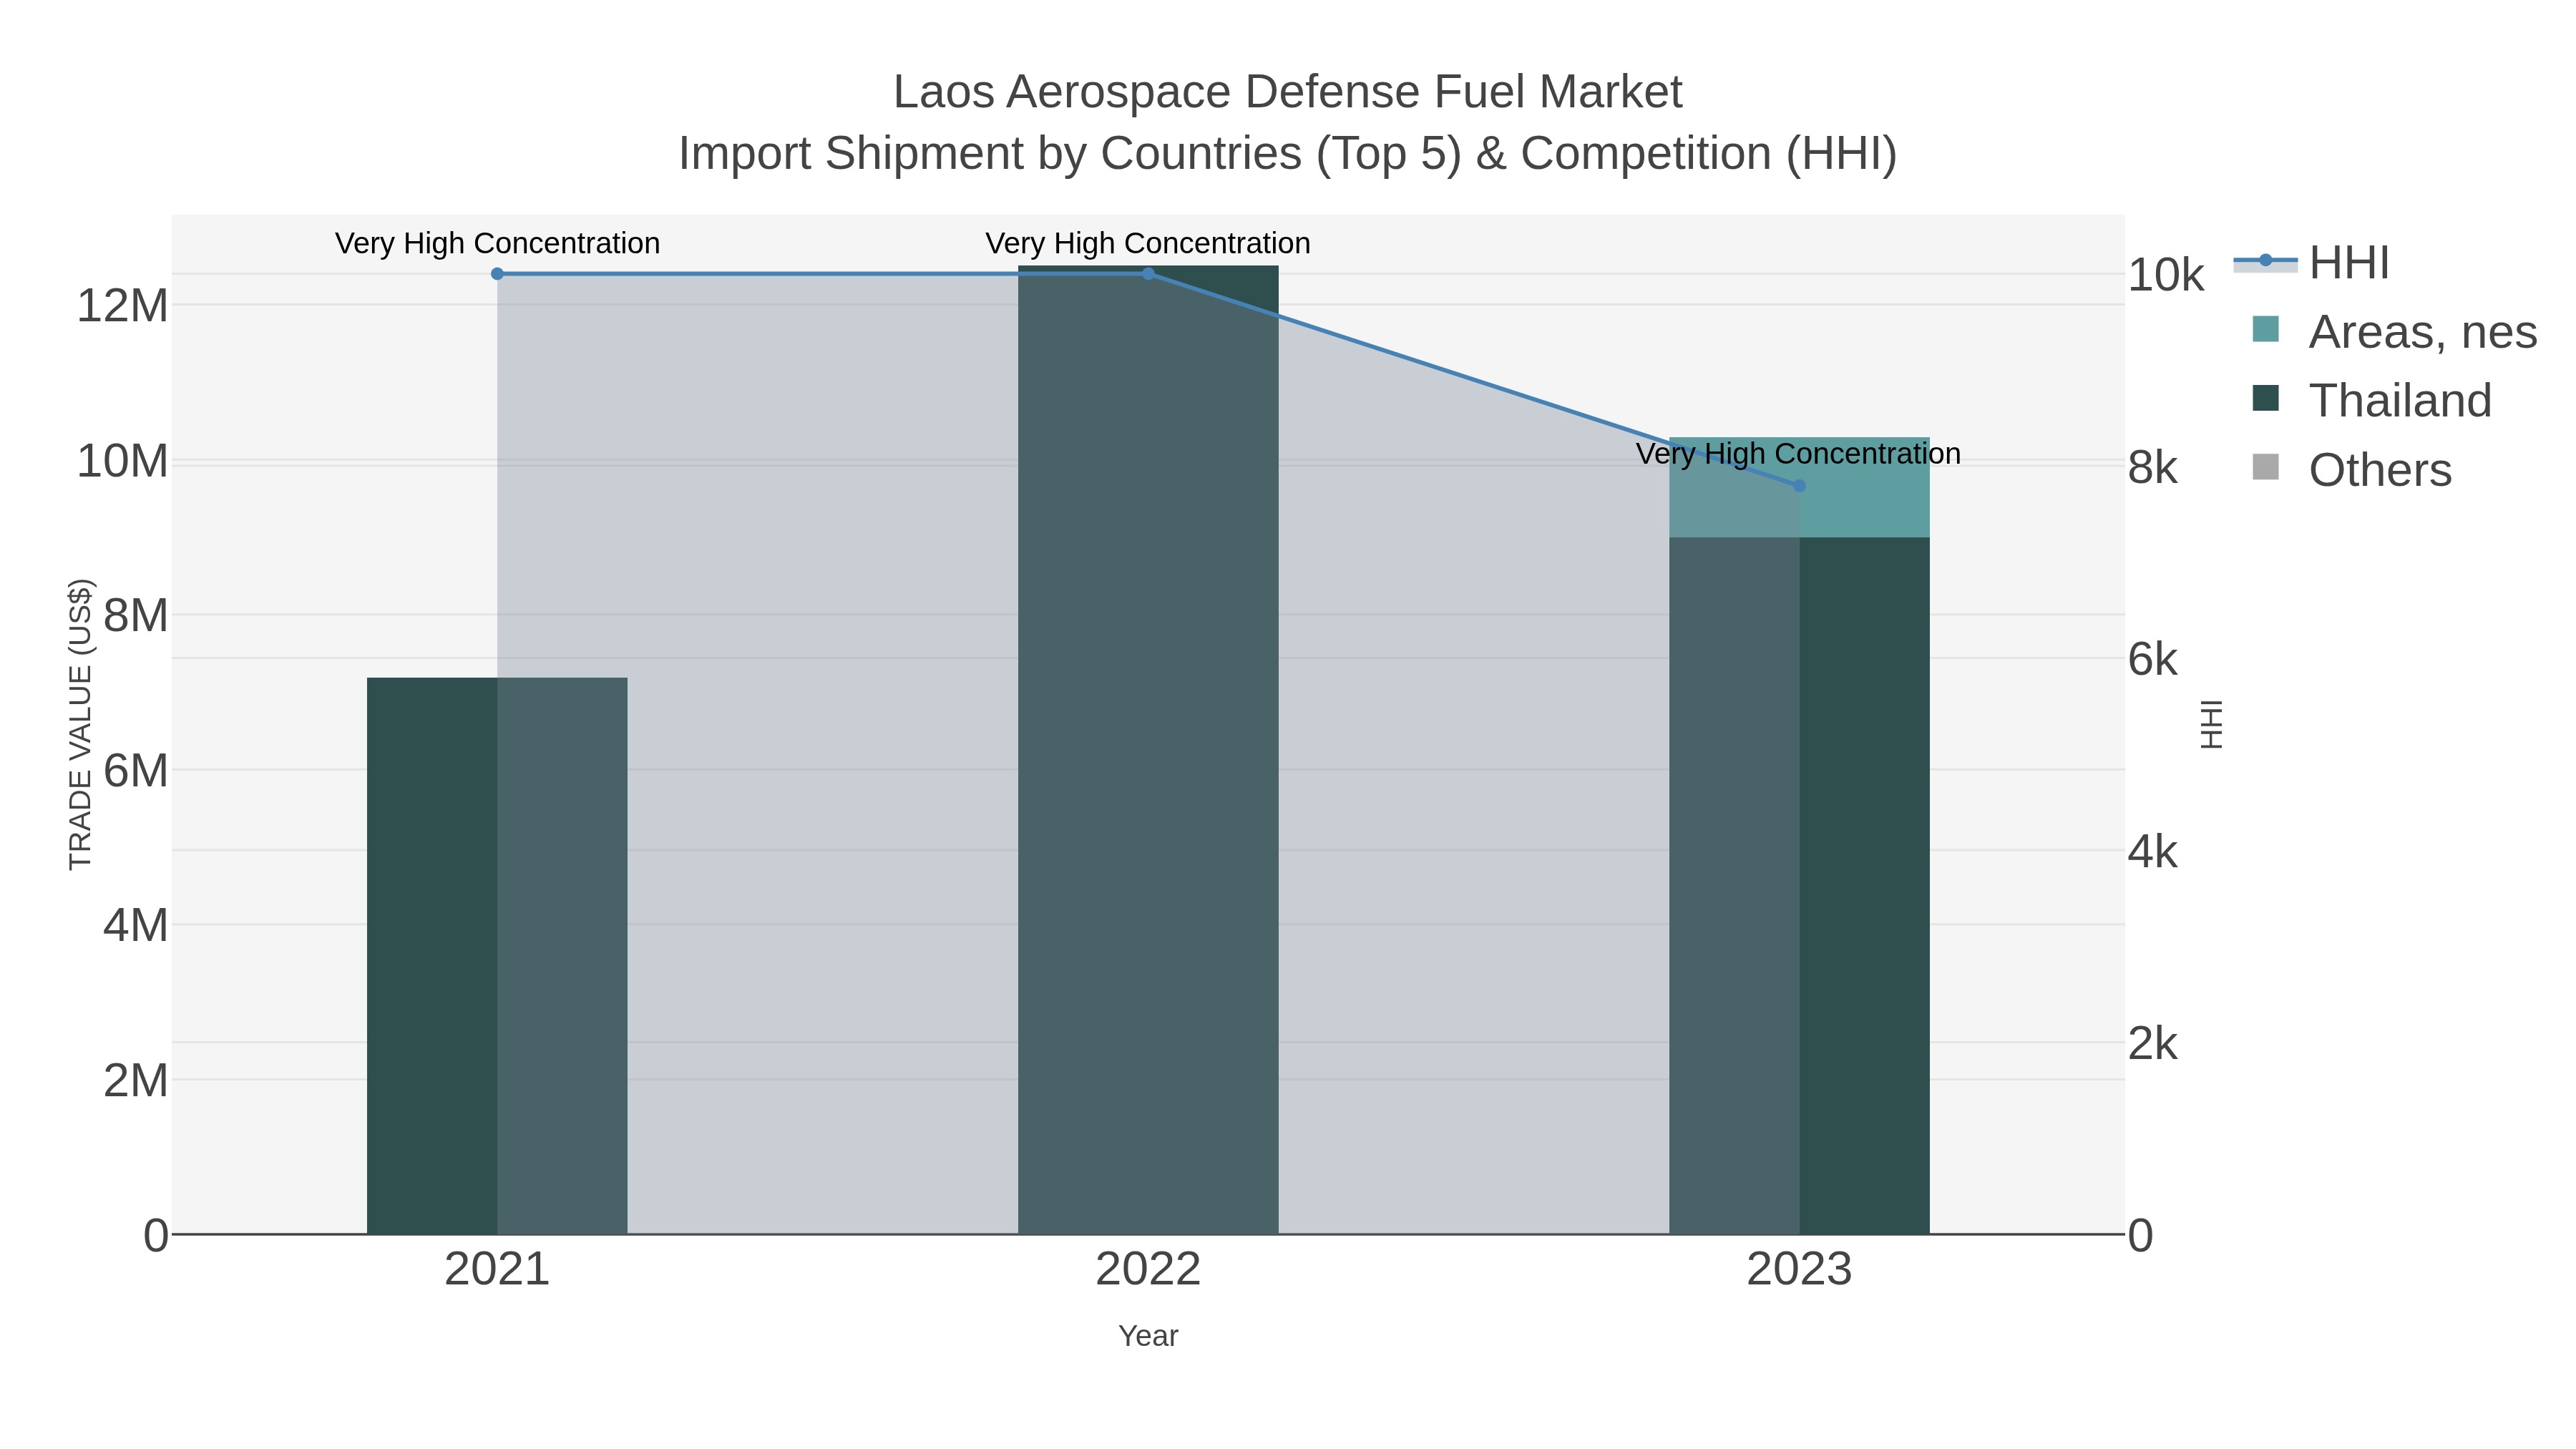
Task: Click the 10k HHI tick label
Action: [2165, 275]
